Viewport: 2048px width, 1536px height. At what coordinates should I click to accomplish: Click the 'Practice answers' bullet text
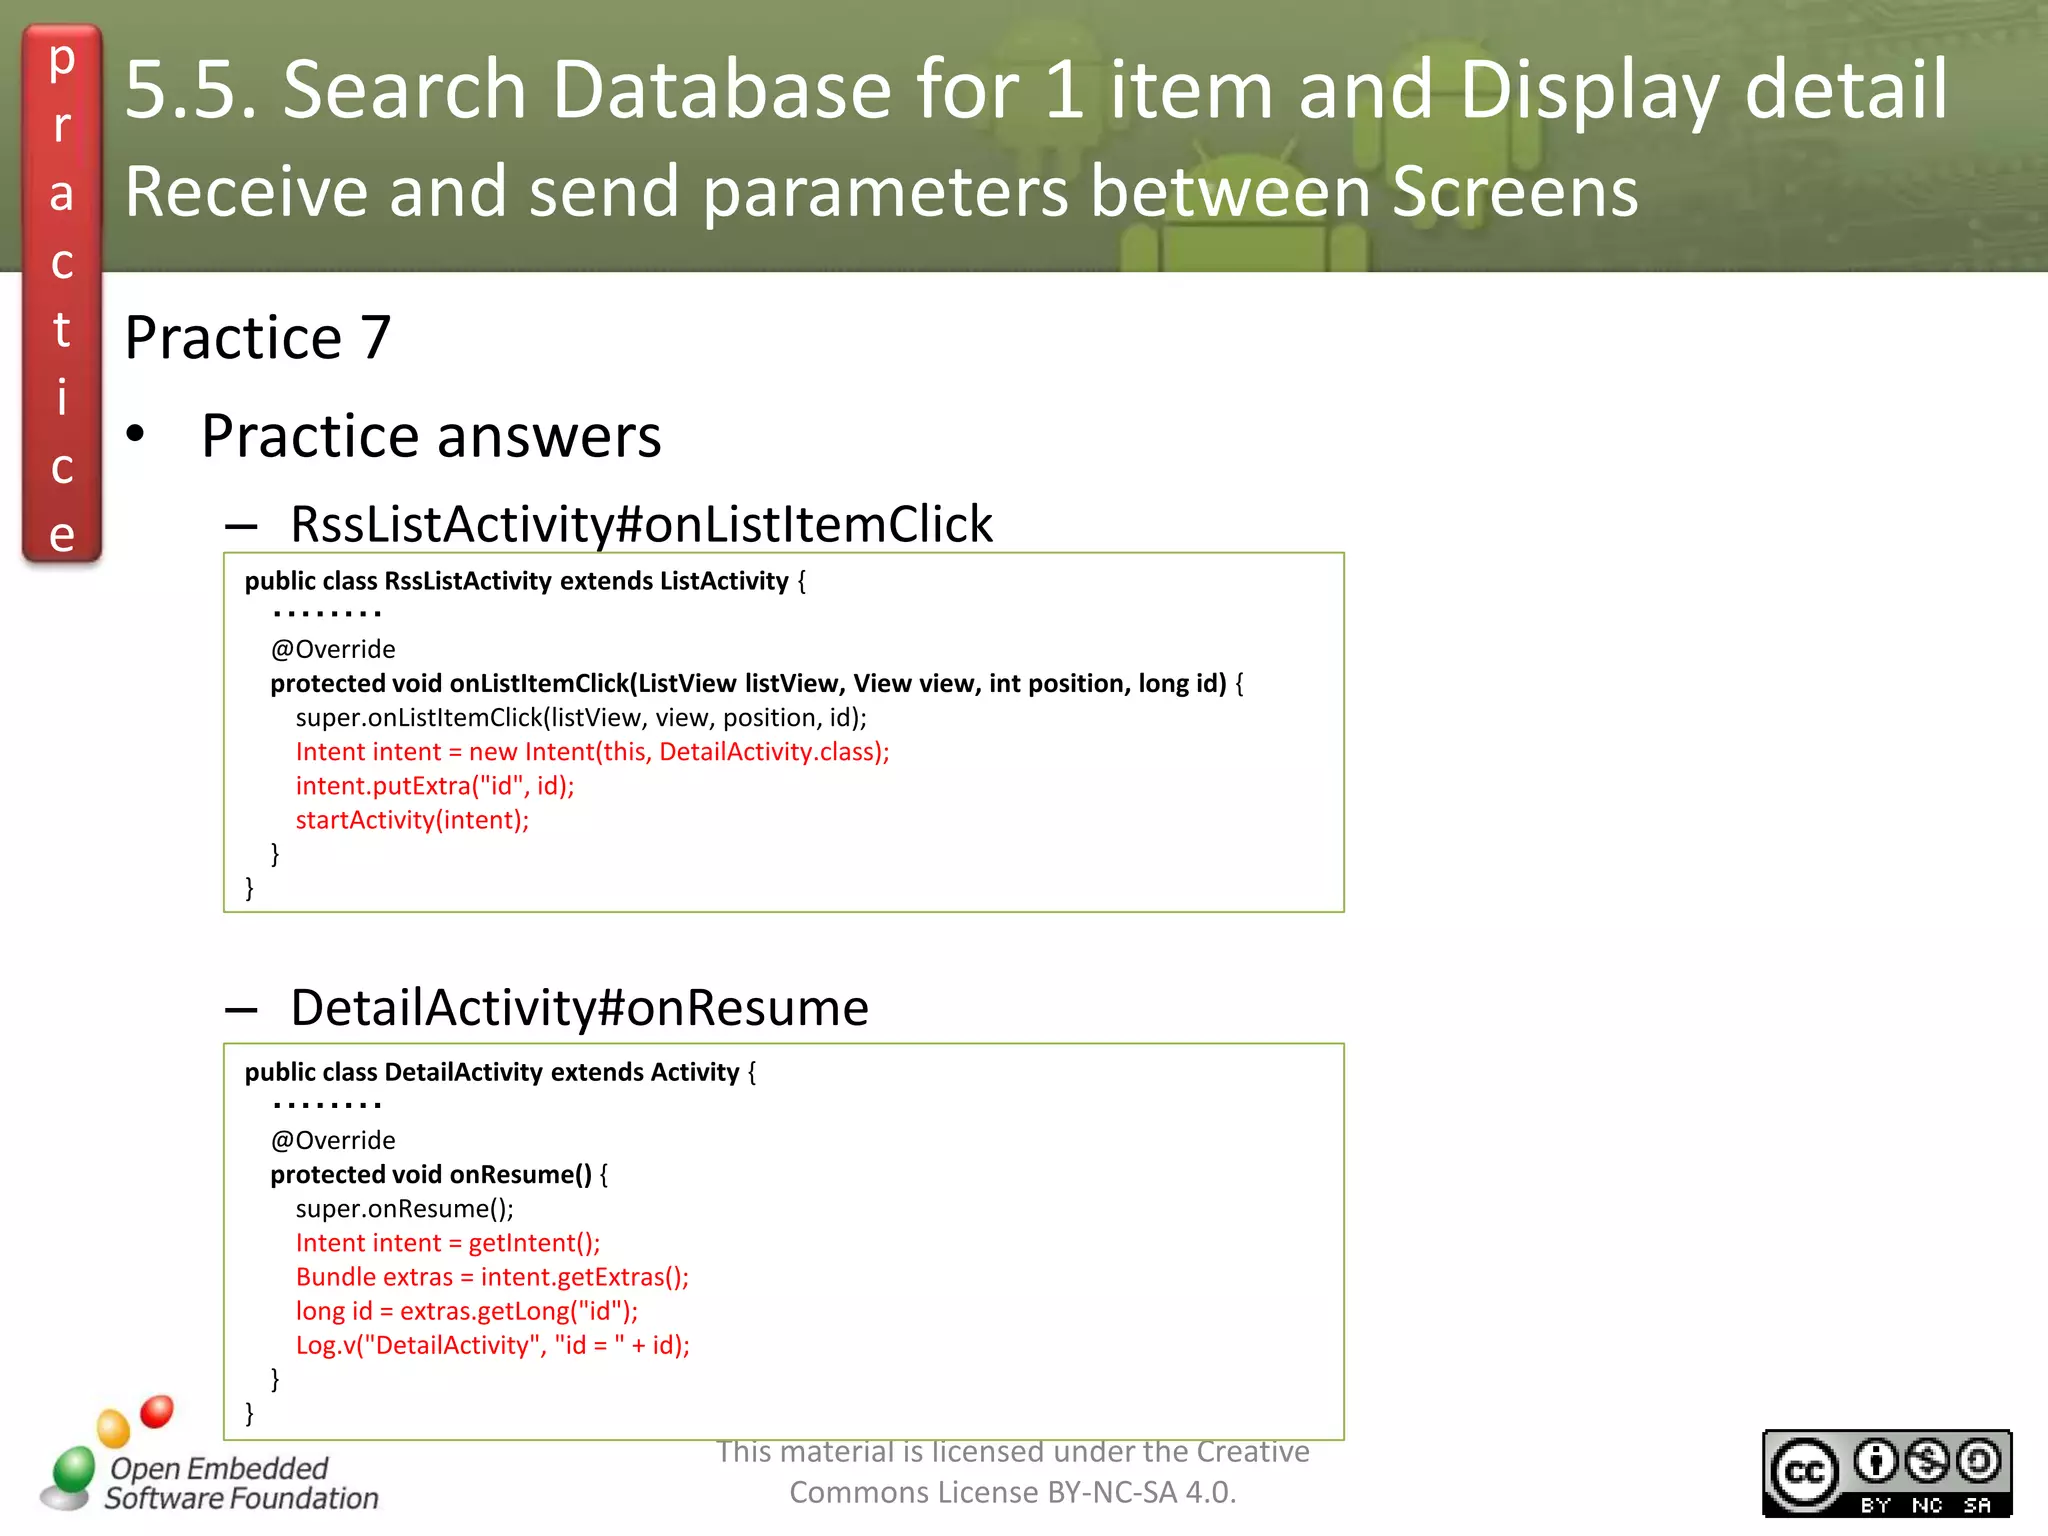click(x=431, y=436)
